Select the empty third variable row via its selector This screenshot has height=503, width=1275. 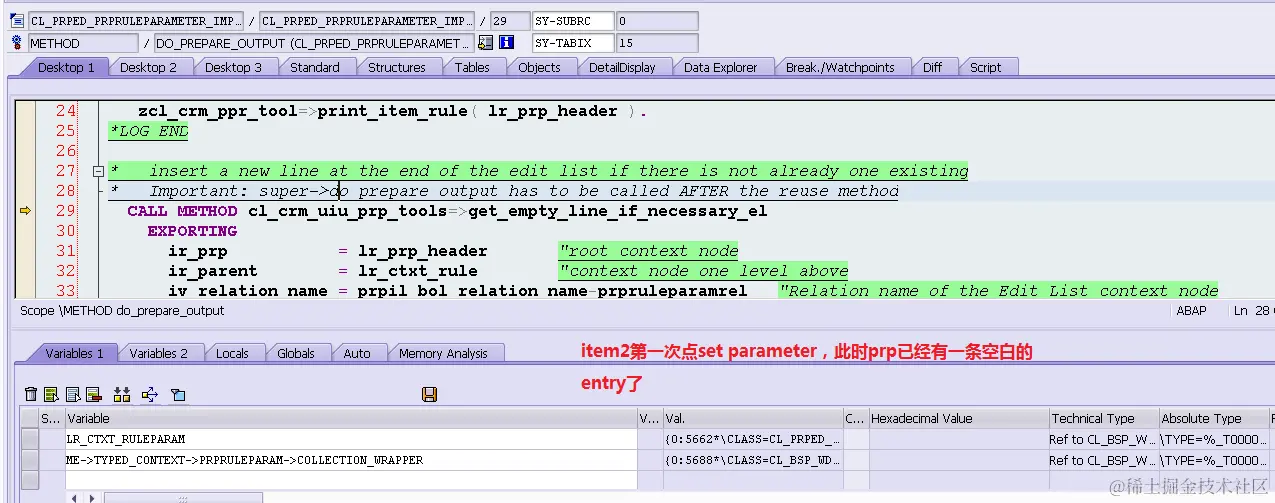click(x=30, y=480)
